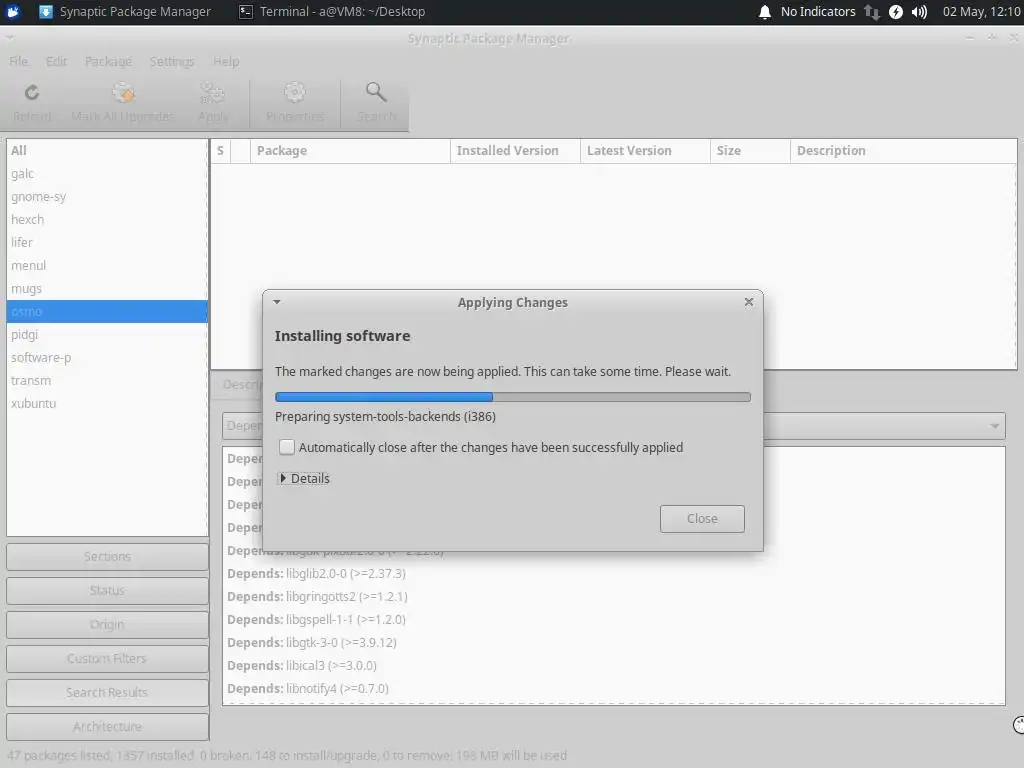Screen dimensions: 1024x768
Task: Open the Dependencies combo box arrow
Action: tap(994, 426)
